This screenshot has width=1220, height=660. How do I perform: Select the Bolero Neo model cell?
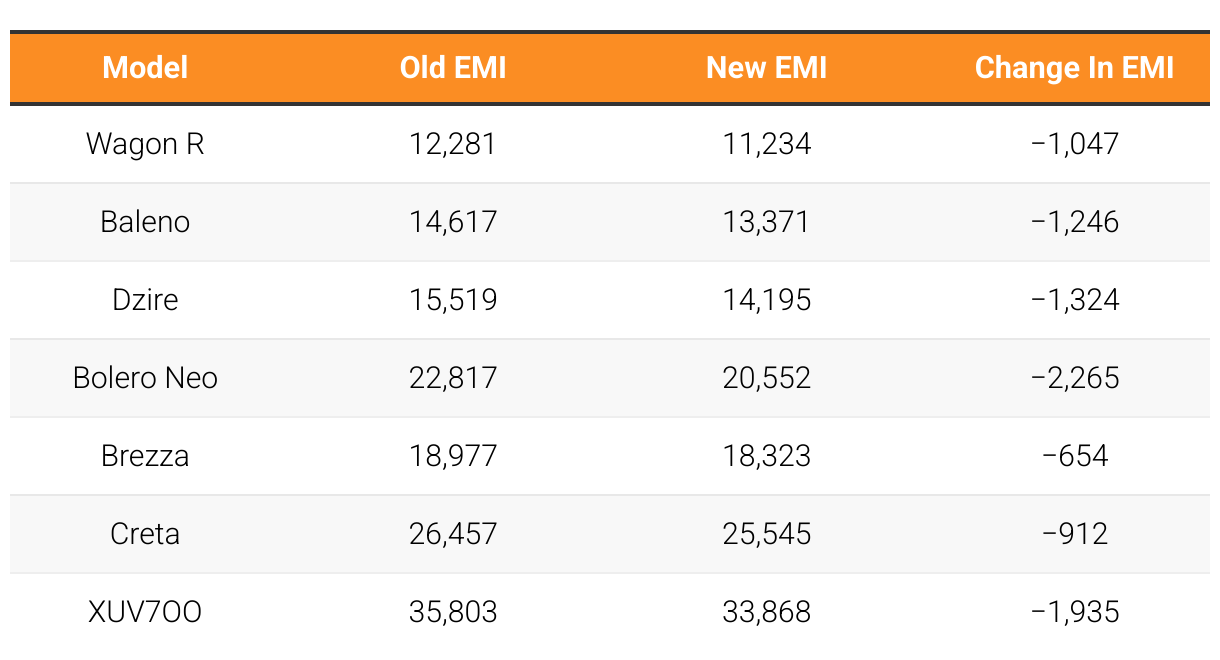point(146,378)
